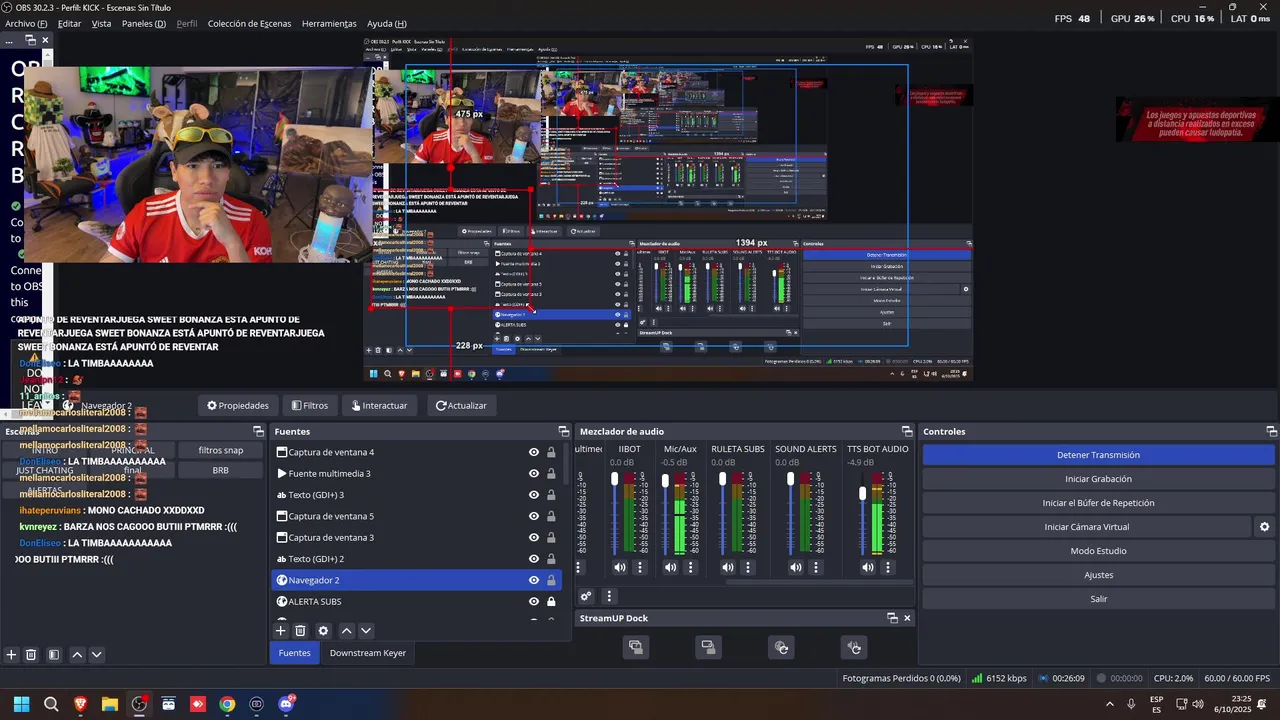1280x720 pixels.
Task: Open virtual camera settings gear
Action: (1264, 527)
